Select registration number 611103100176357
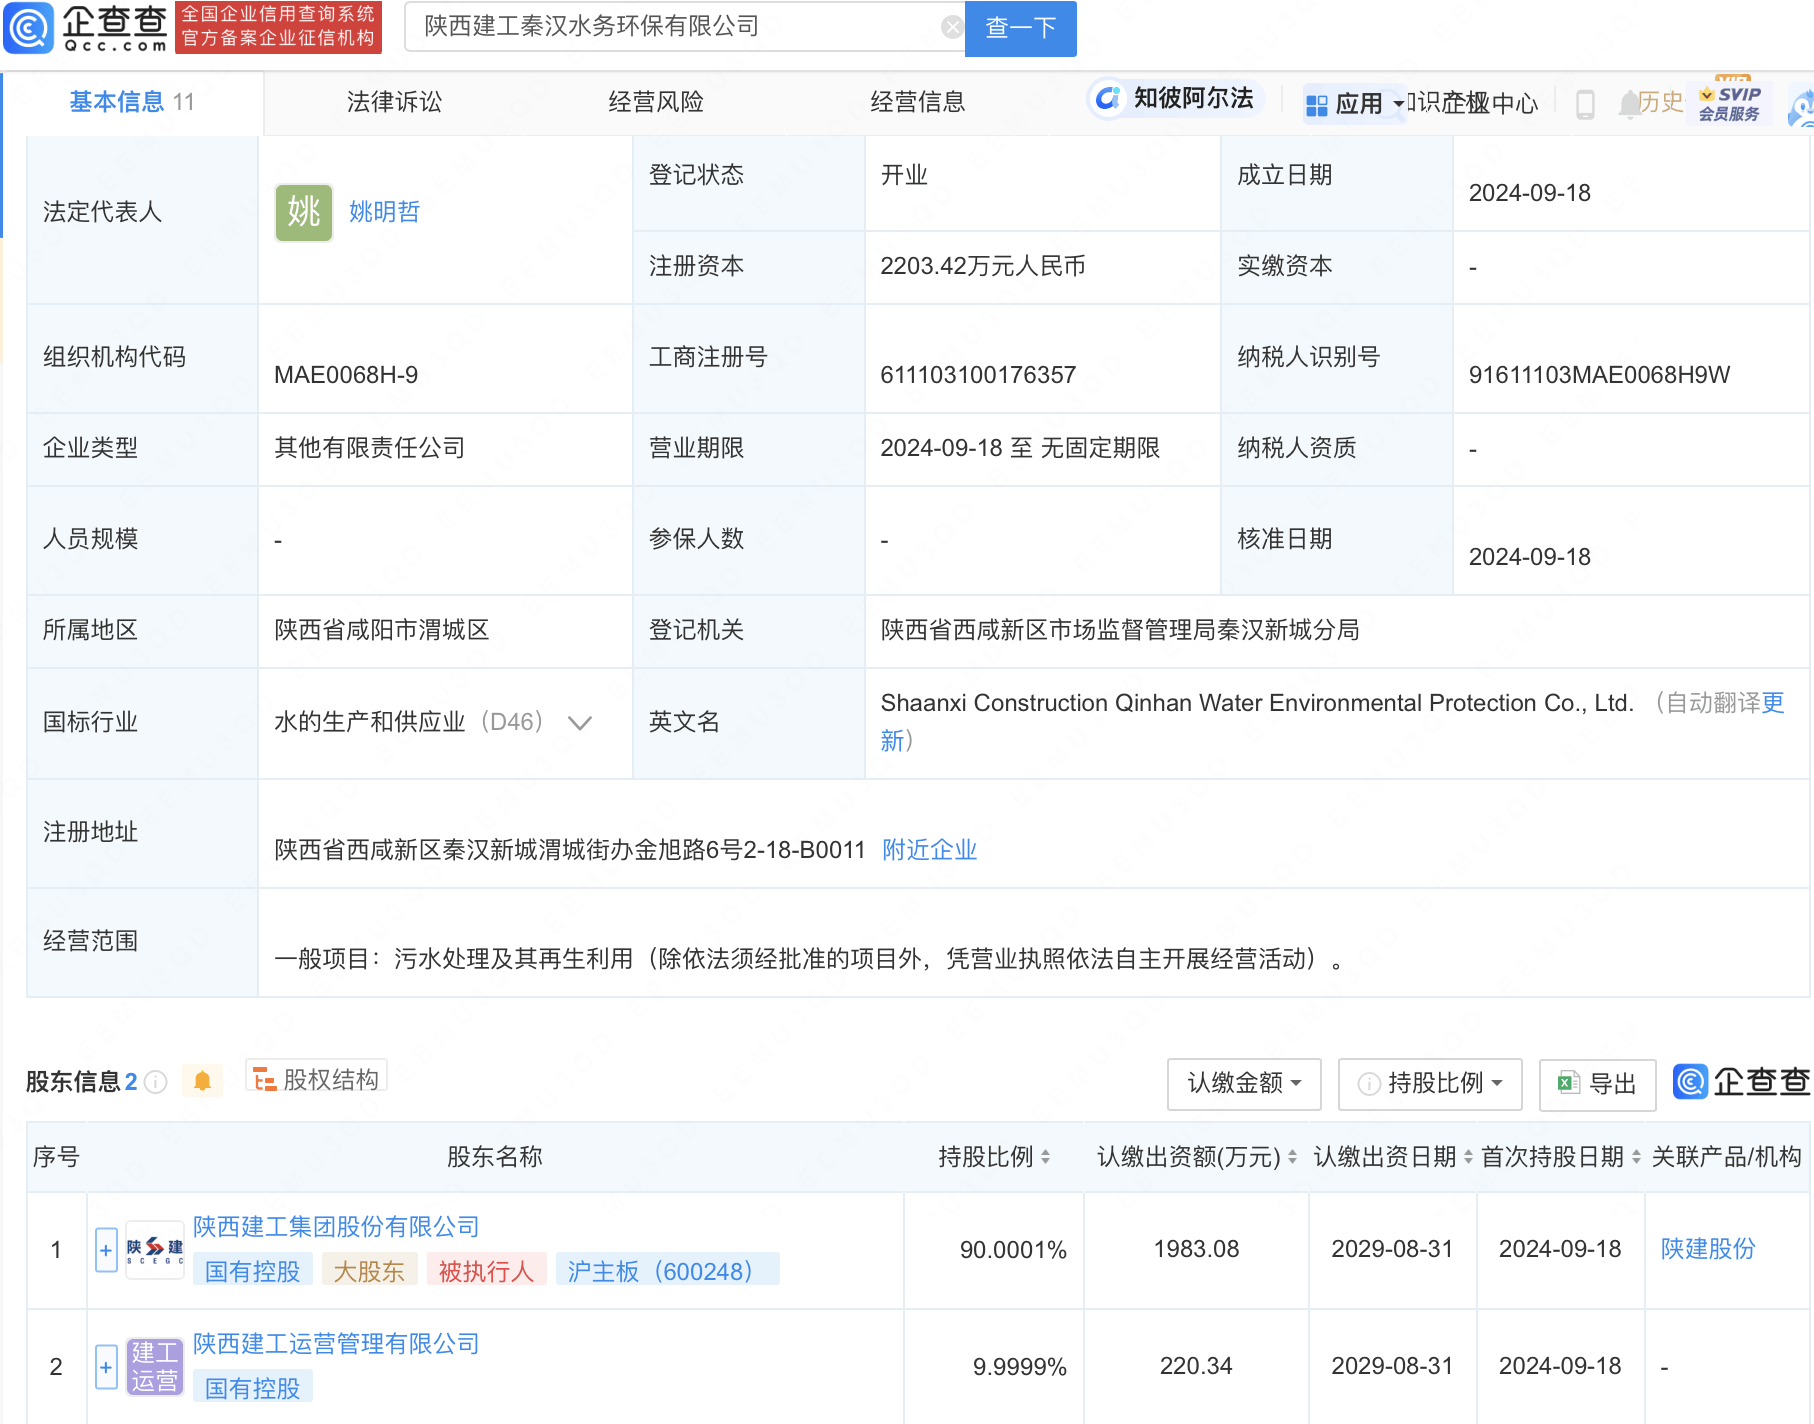This screenshot has height=1424, width=1814. click(978, 375)
